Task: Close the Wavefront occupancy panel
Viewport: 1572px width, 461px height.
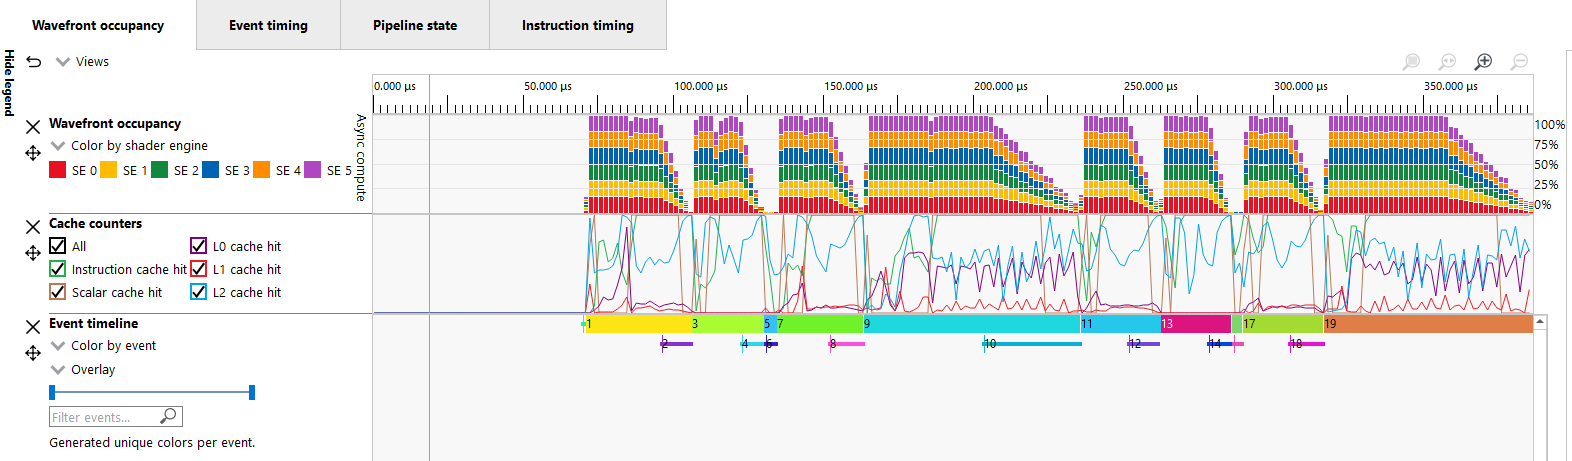Action: [33, 127]
